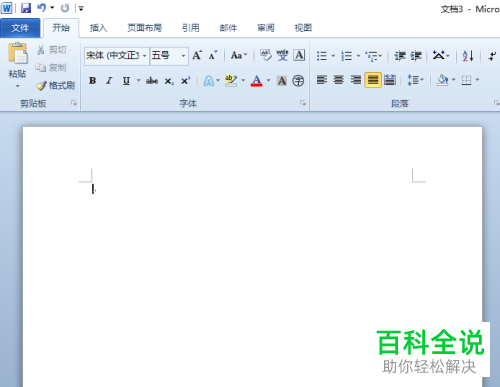
Task: Open the 页面布局 Page Layout tab
Action: click(x=145, y=28)
